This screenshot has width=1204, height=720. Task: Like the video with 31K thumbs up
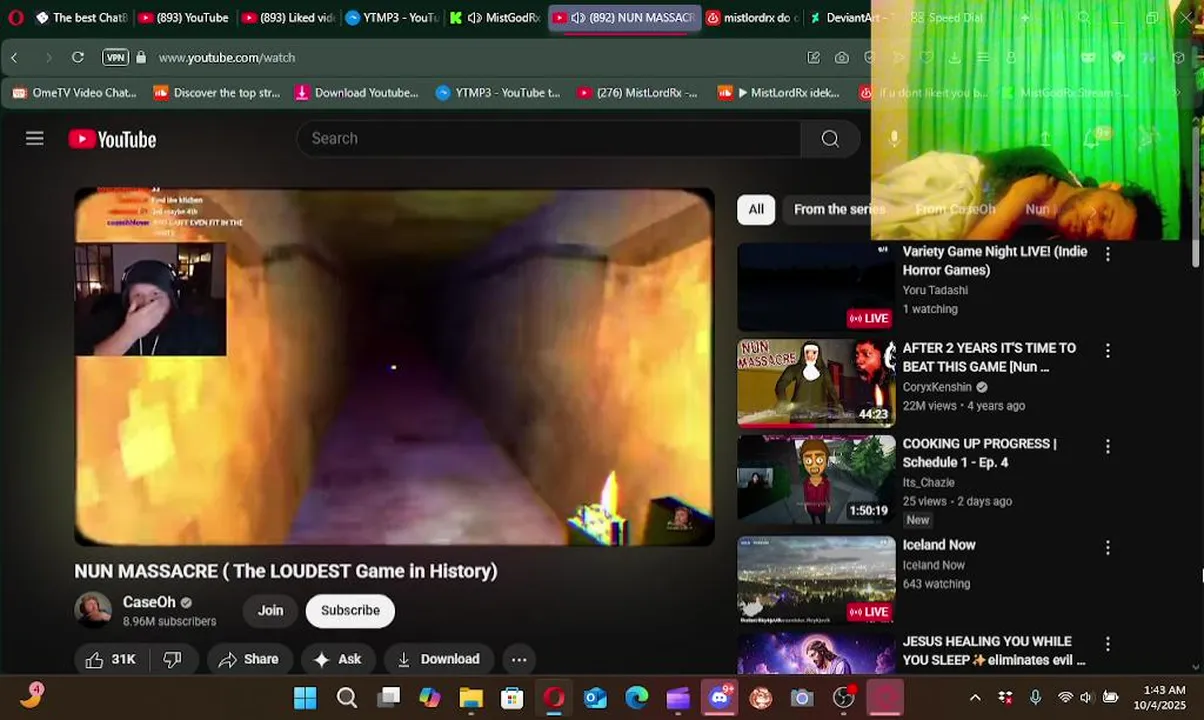click(110, 659)
